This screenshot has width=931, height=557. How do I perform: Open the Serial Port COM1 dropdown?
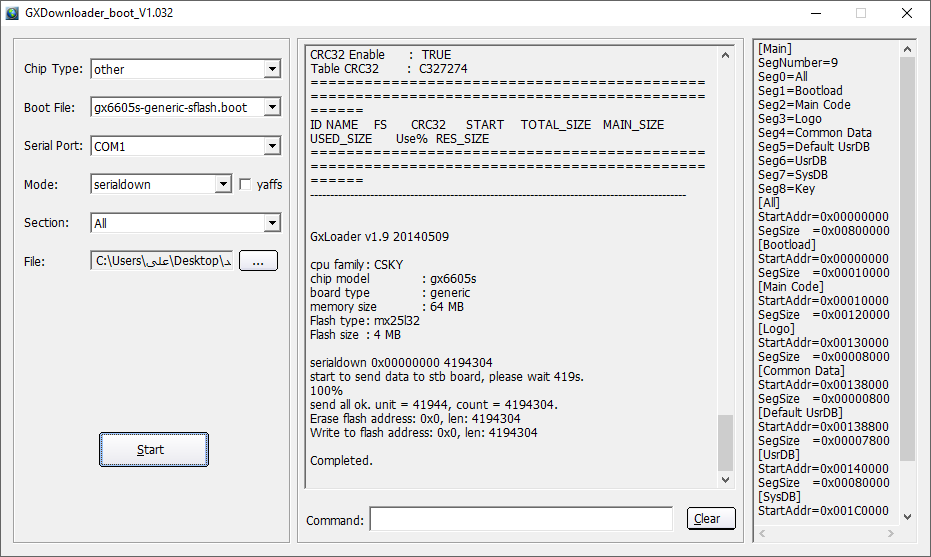click(272, 146)
